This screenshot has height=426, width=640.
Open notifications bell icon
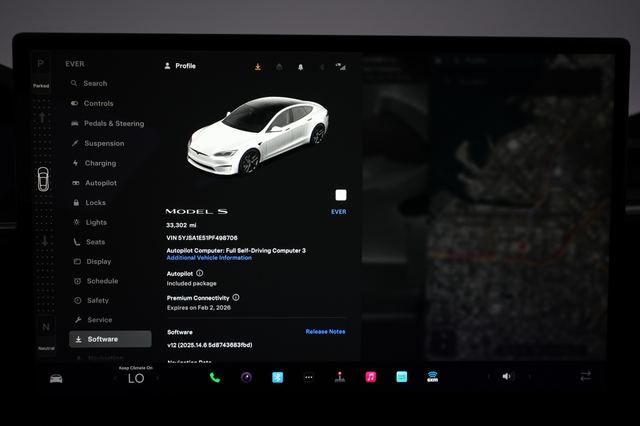[x=300, y=67]
